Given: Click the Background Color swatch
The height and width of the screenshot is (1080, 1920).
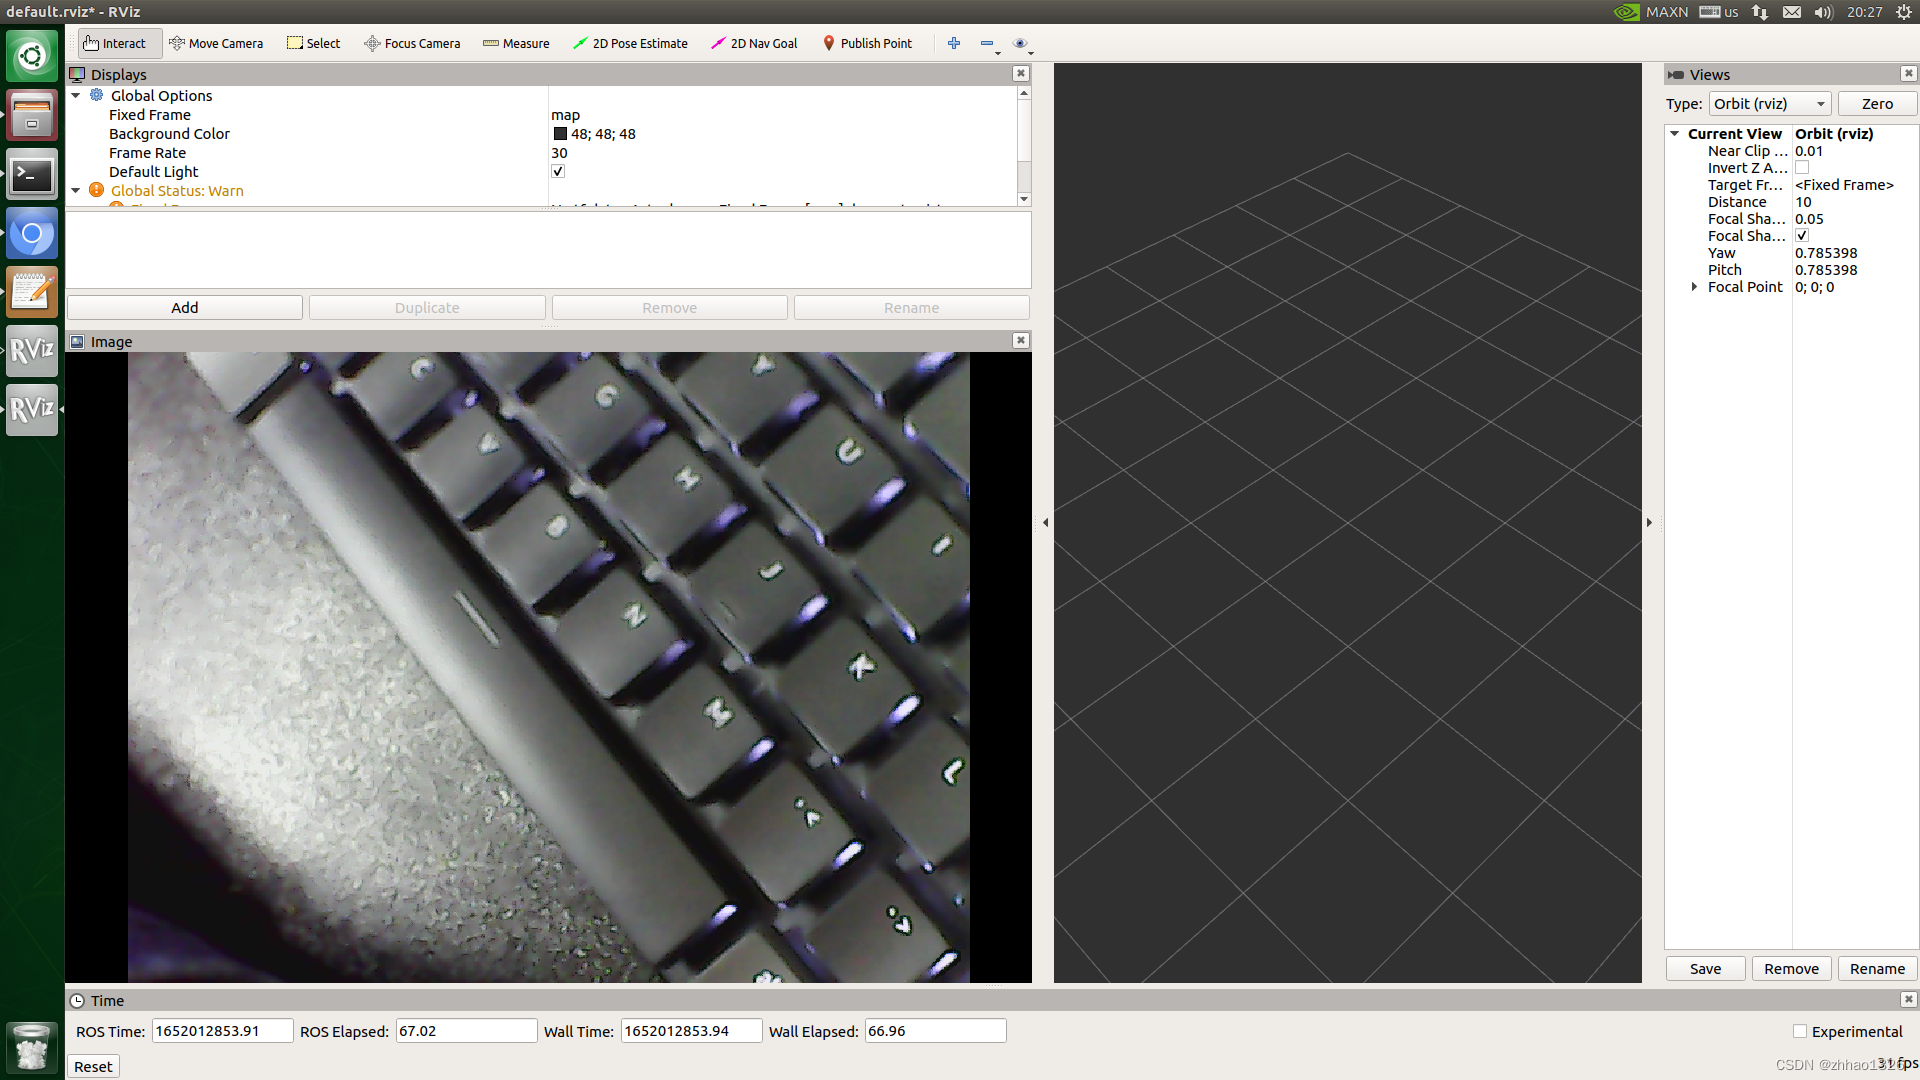Looking at the screenshot, I should [x=560, y=133].
